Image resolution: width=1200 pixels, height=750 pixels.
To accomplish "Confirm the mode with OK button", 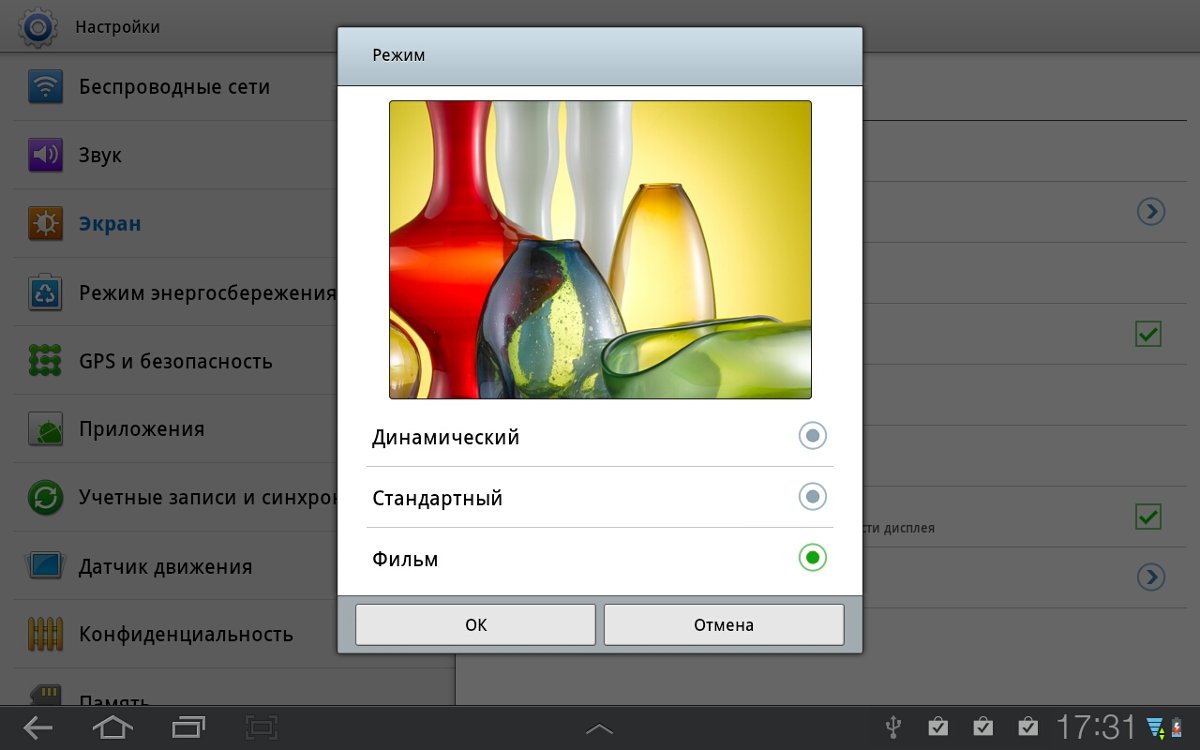I will point(476,625).
